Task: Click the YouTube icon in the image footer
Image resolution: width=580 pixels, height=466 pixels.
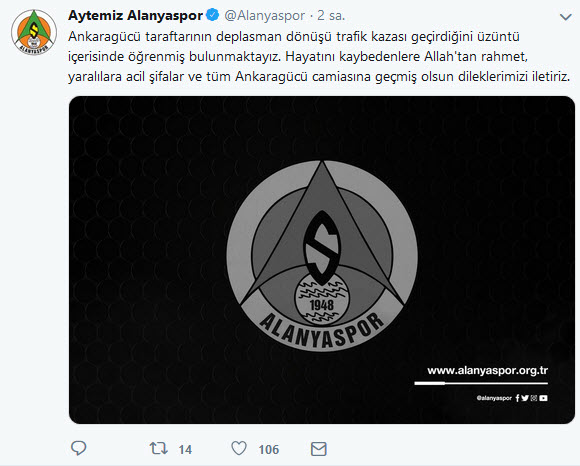Action: coord(543,398)
